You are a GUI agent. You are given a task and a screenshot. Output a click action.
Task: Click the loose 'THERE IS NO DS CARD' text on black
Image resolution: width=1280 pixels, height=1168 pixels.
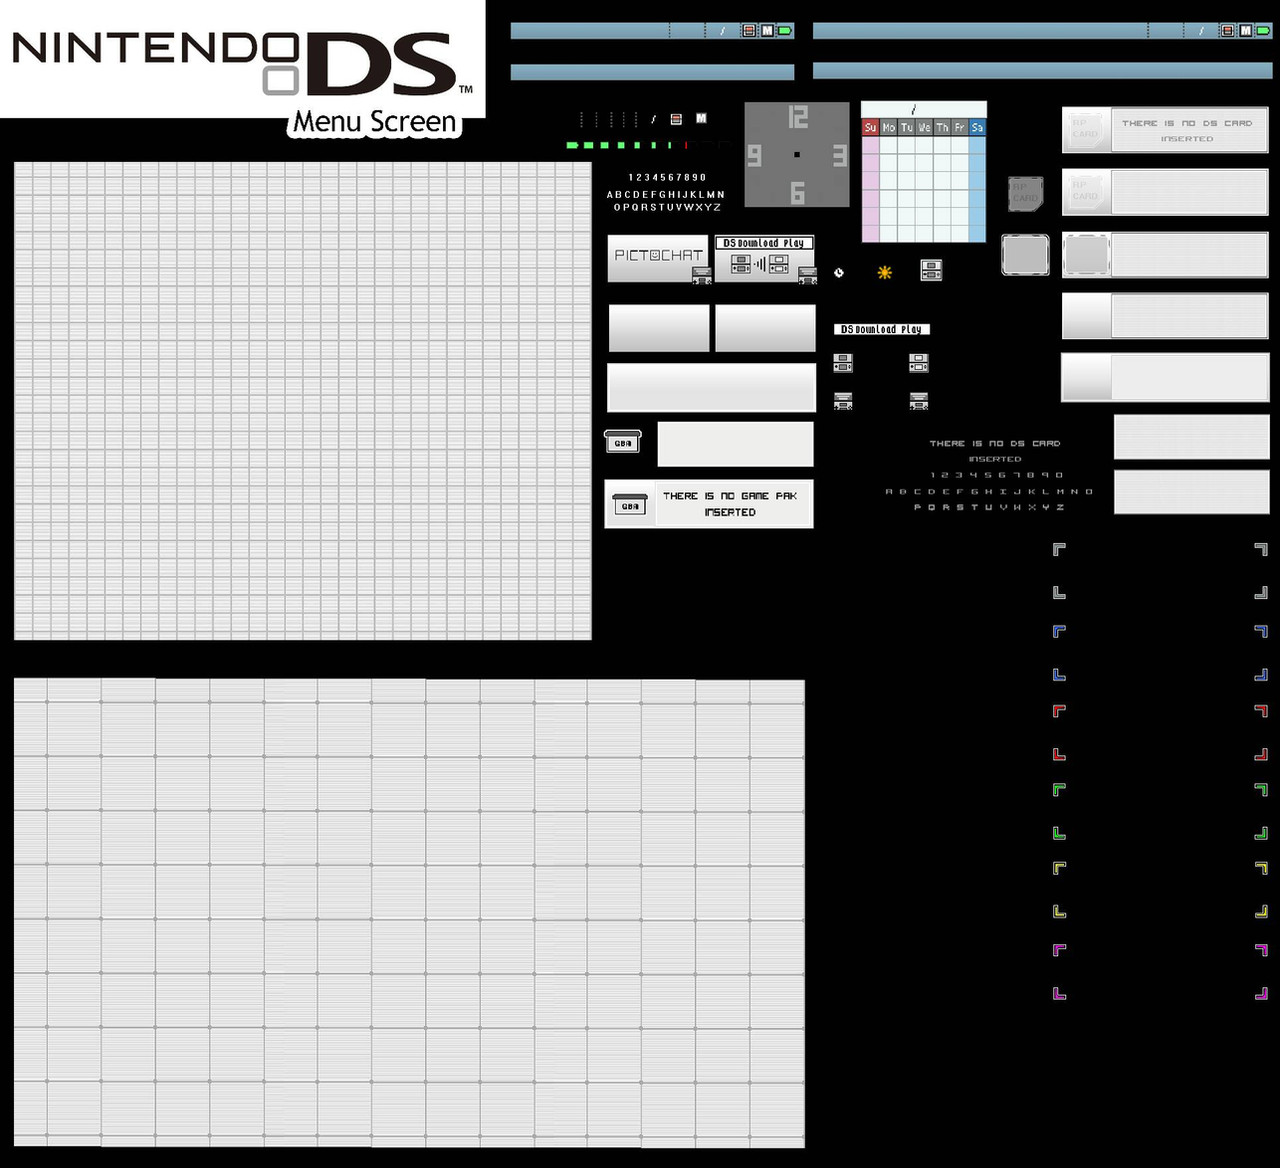pos(994,443)
